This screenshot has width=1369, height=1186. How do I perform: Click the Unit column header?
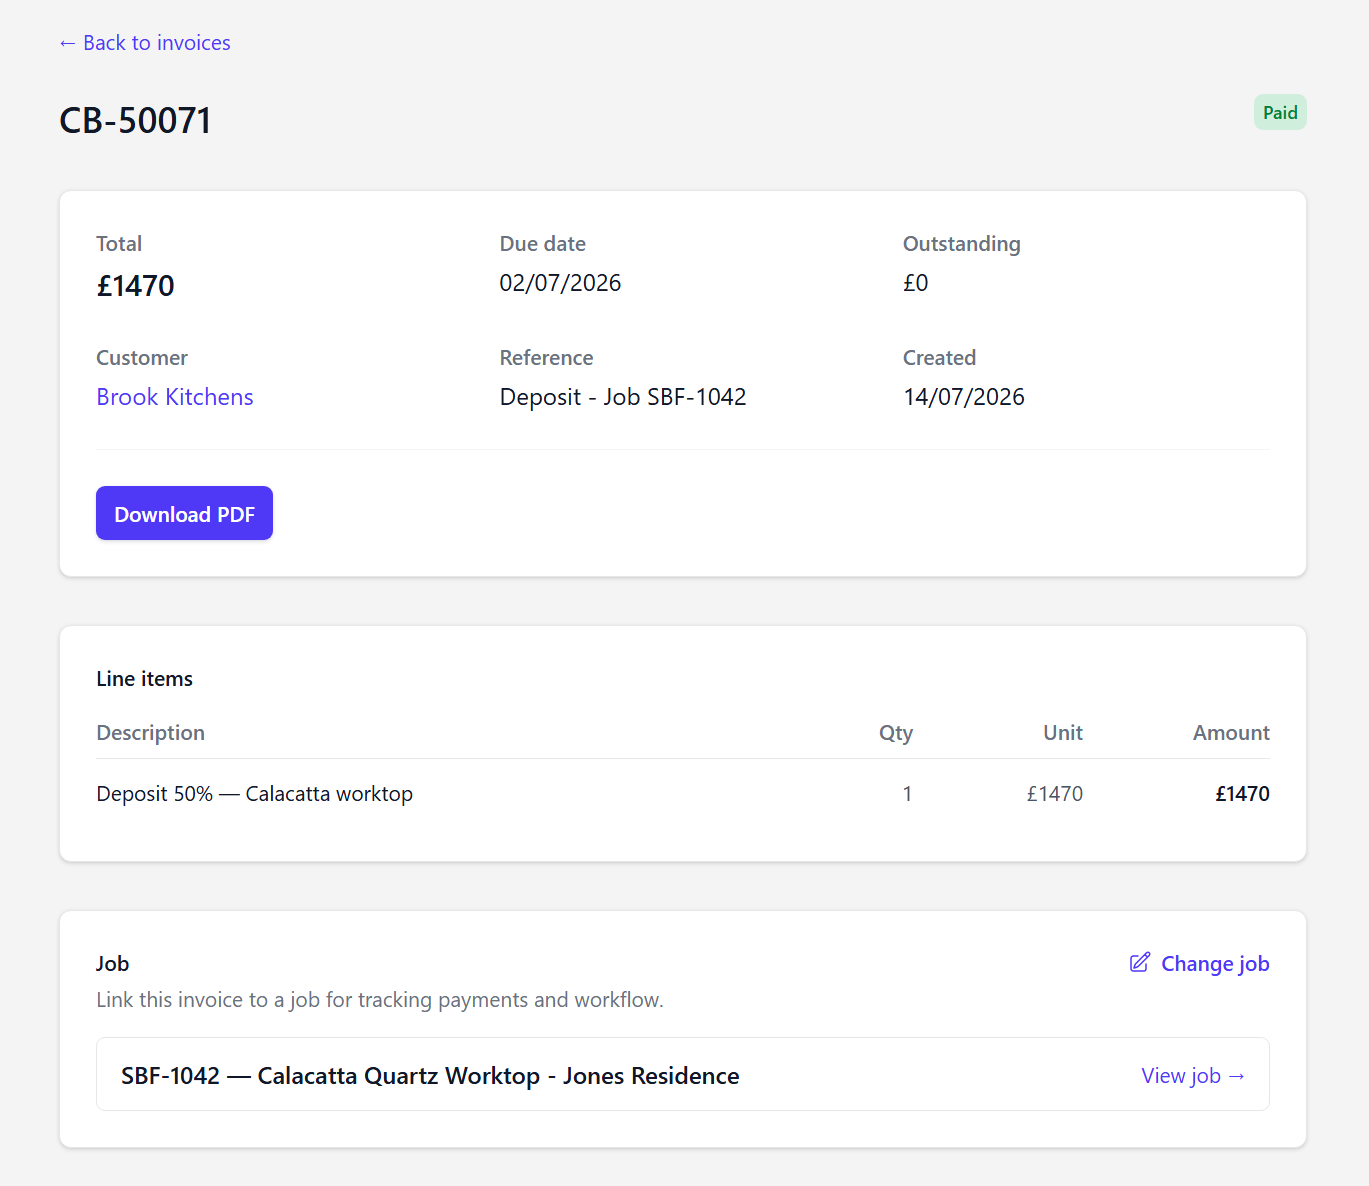[x=1063, y=733]
